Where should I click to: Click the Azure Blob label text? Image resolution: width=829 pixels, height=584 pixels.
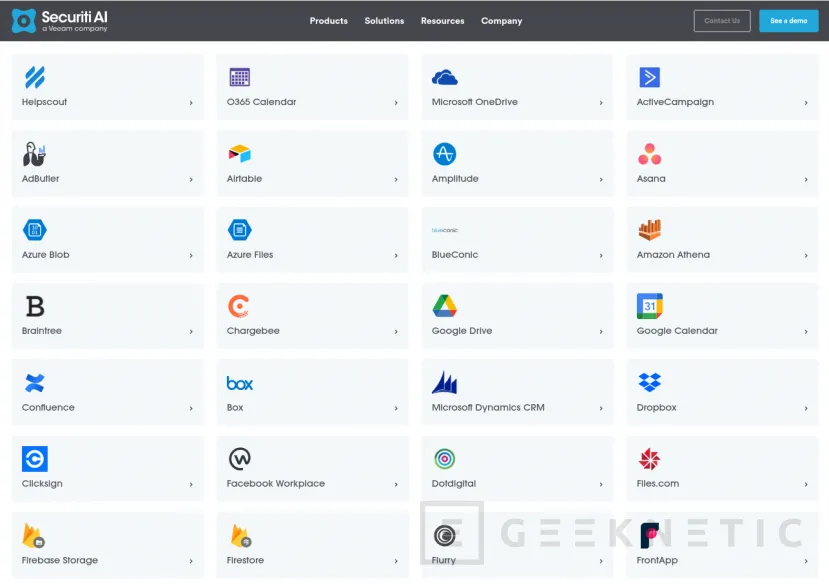[x=45, y=254]
